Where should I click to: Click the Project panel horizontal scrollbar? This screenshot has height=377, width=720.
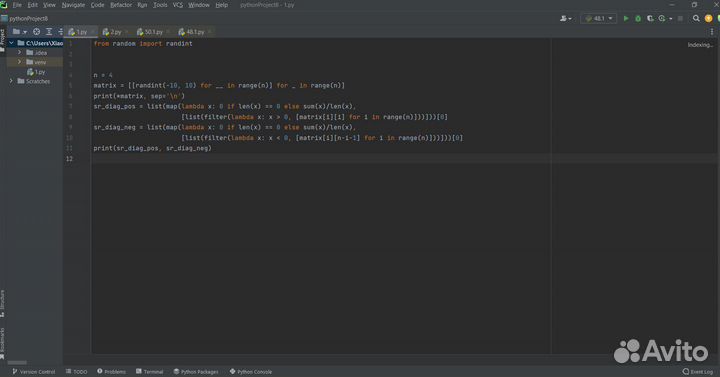point(17,362)
